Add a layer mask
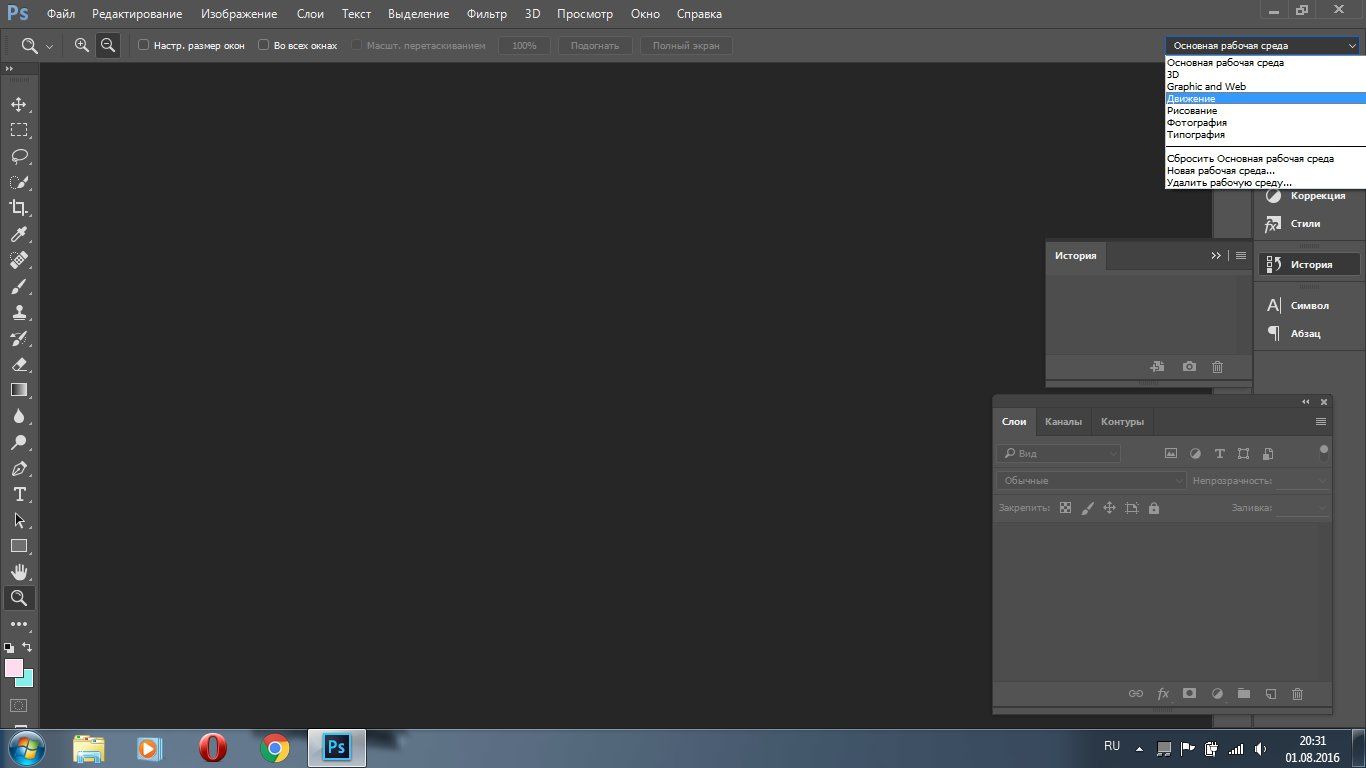The height and width of the screenshot is (768, 1366). tap(1190, 693)
